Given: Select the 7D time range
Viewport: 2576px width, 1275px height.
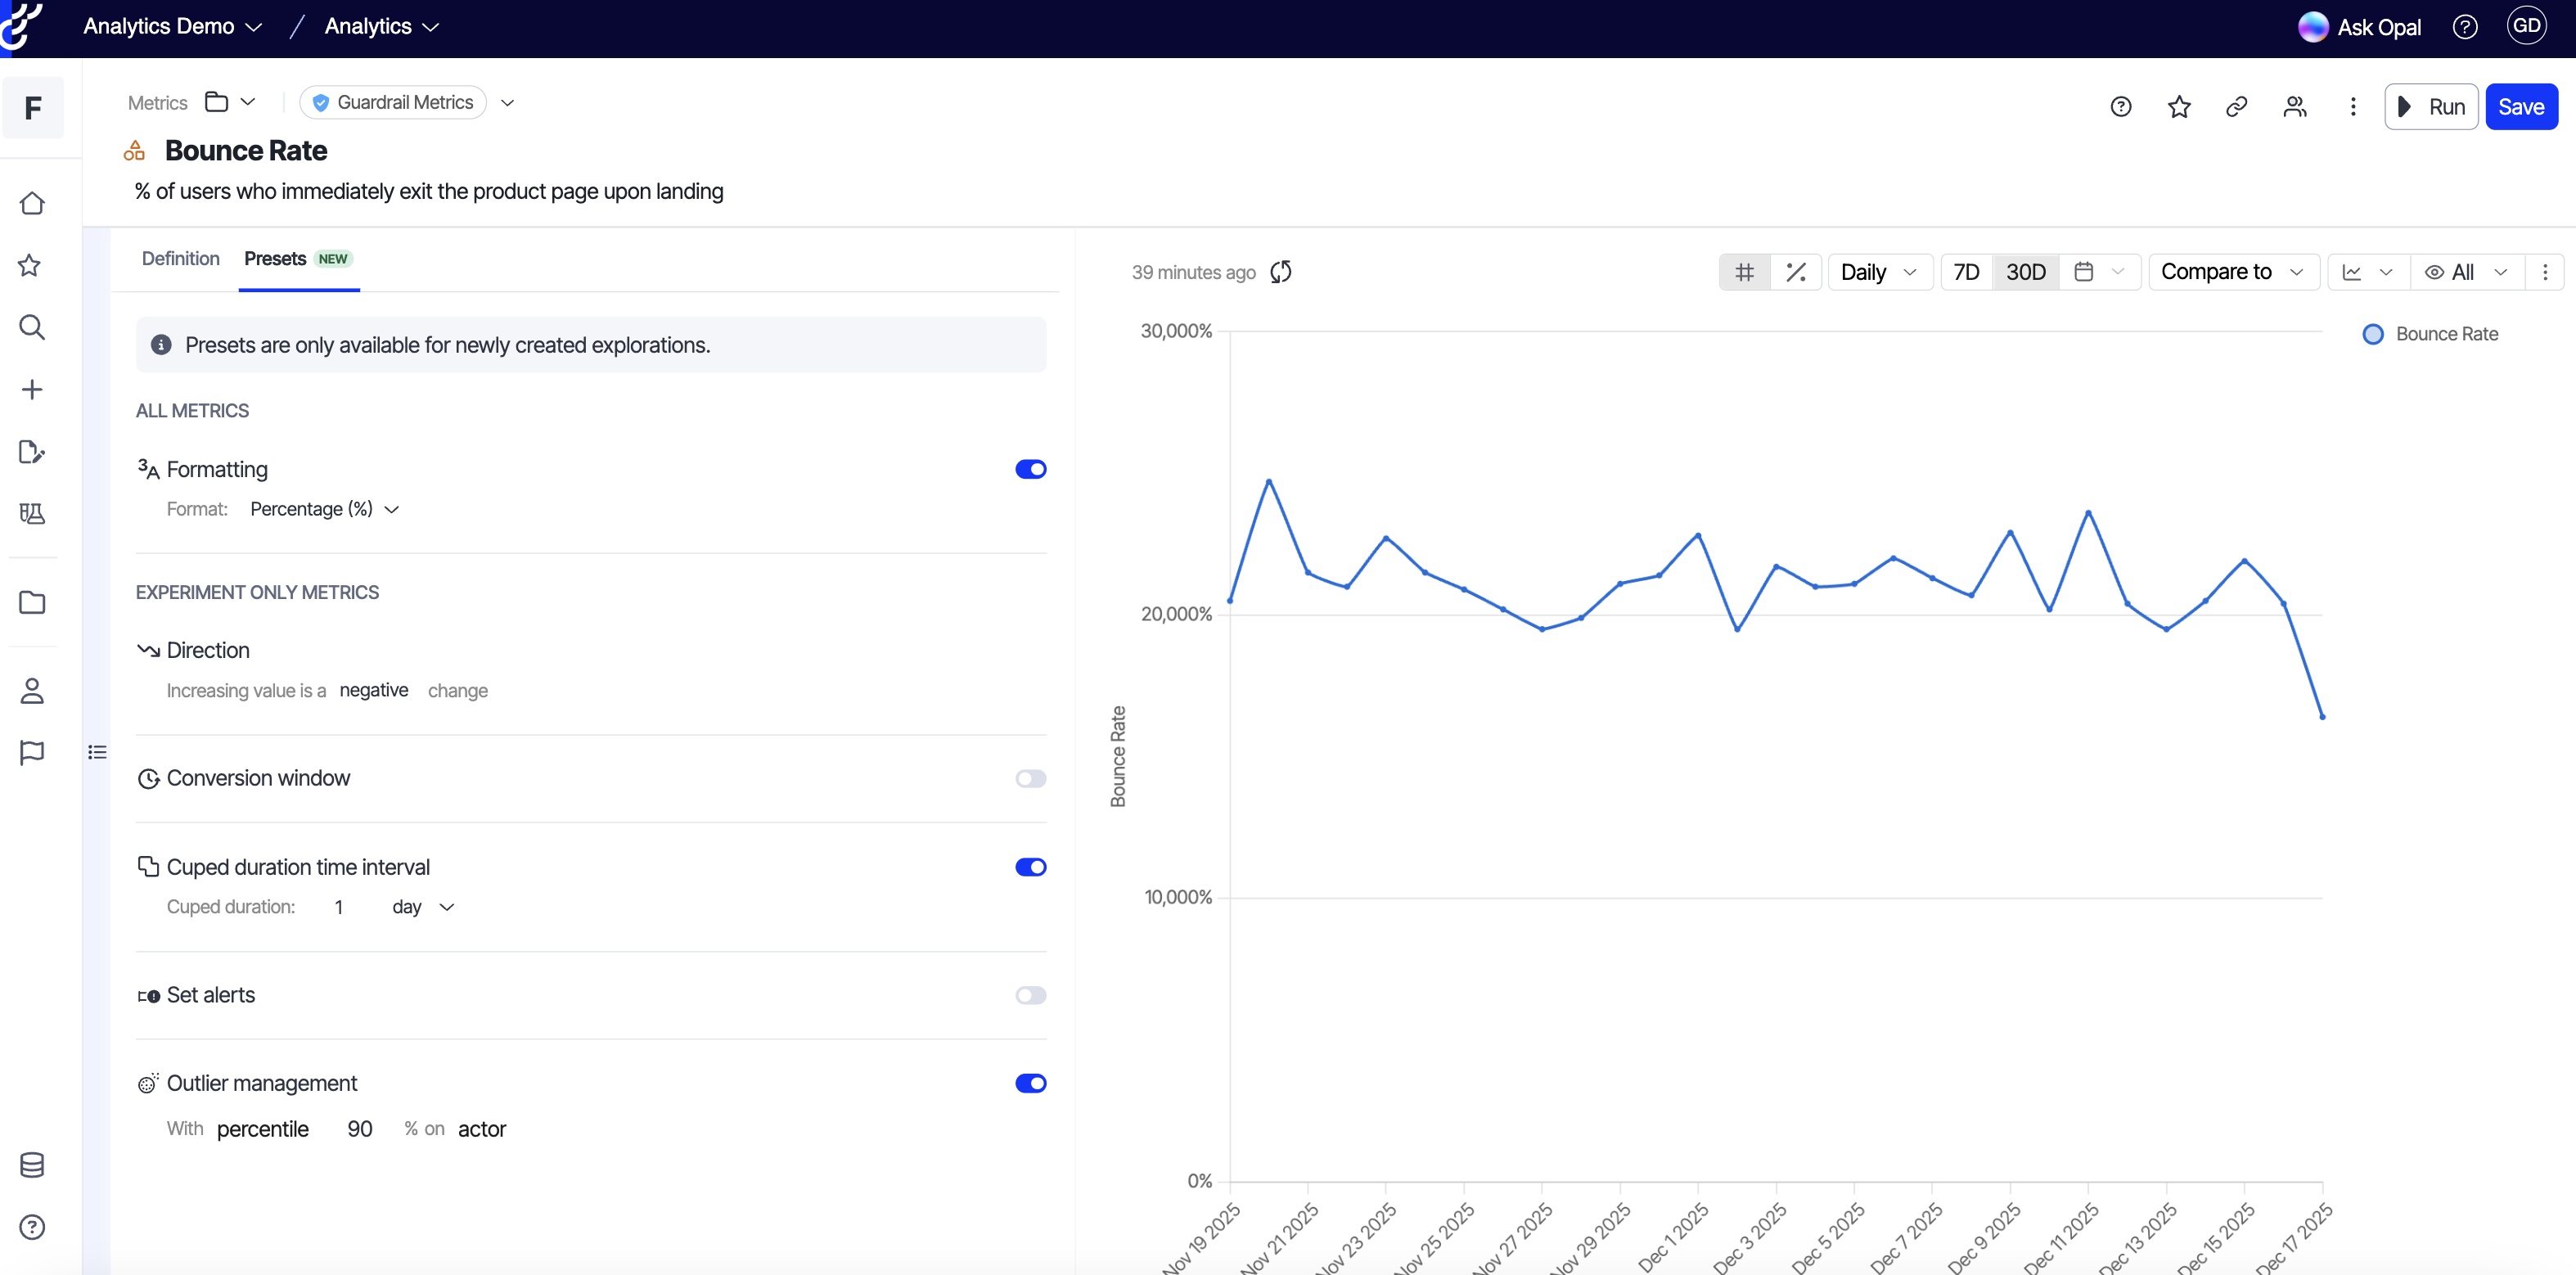Looking at the screenshot, I should click(1966, 272).
